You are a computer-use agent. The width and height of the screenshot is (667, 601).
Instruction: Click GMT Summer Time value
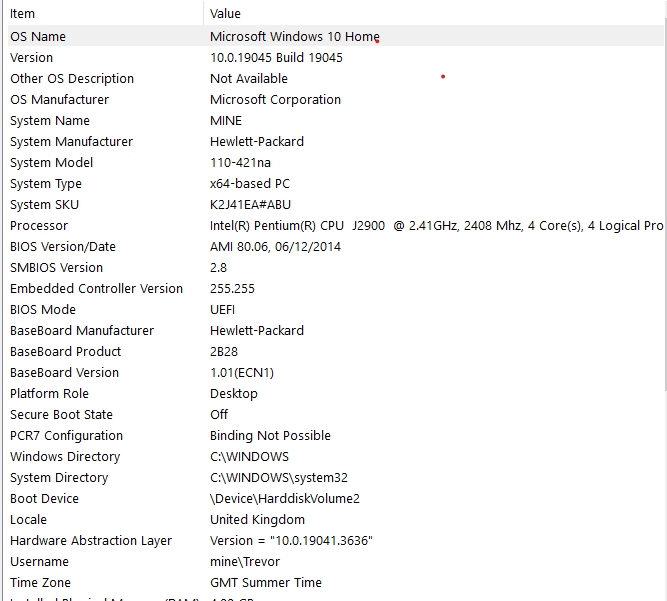[x=266, y=582]
